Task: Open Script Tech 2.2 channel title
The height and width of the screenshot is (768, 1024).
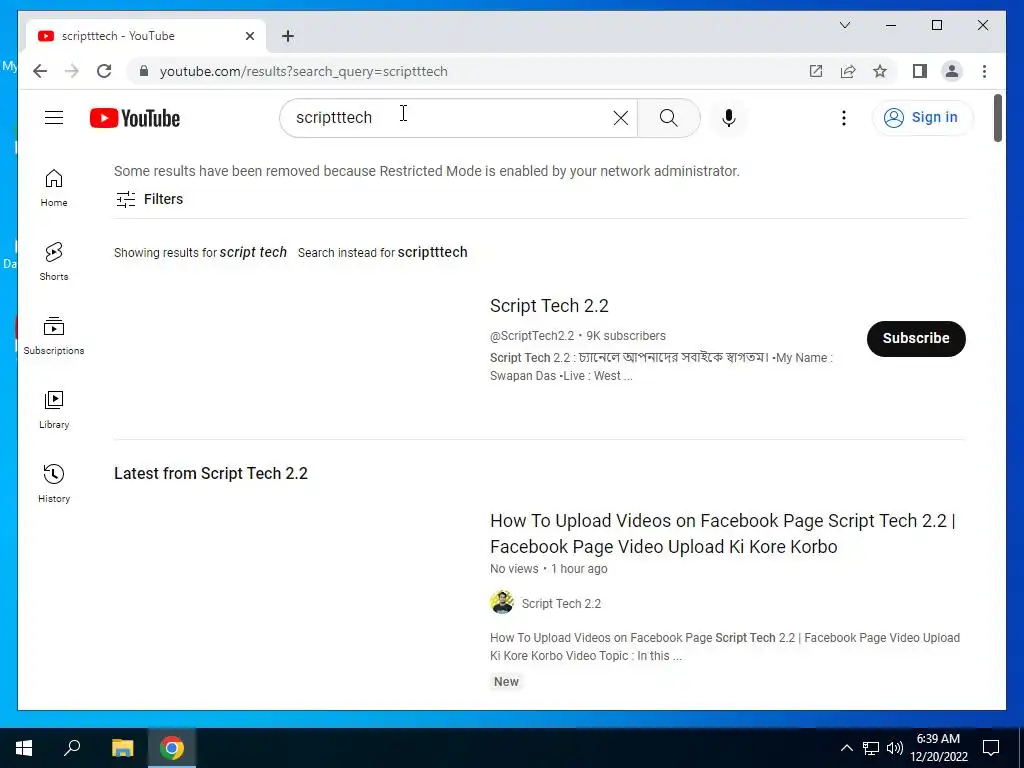Action: point(549,306)
